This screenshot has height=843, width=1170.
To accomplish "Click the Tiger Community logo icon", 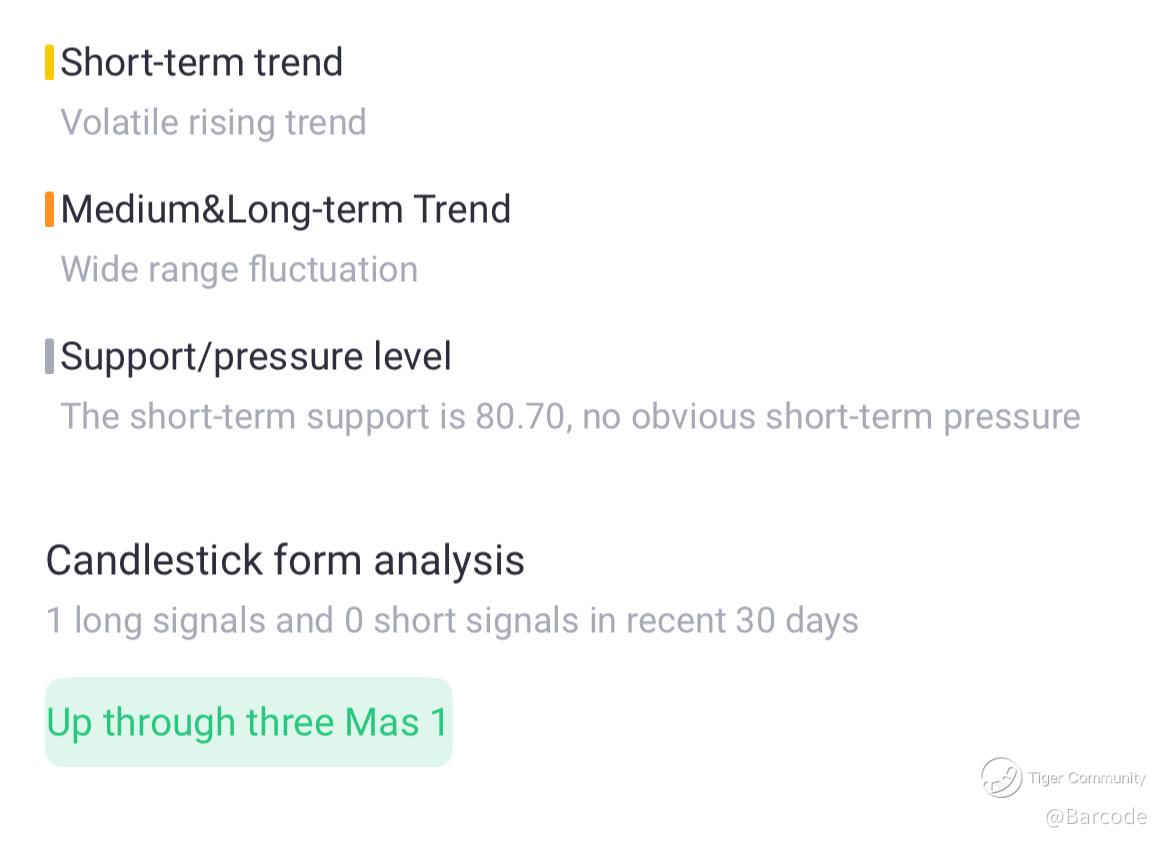I will point(1001,777).
